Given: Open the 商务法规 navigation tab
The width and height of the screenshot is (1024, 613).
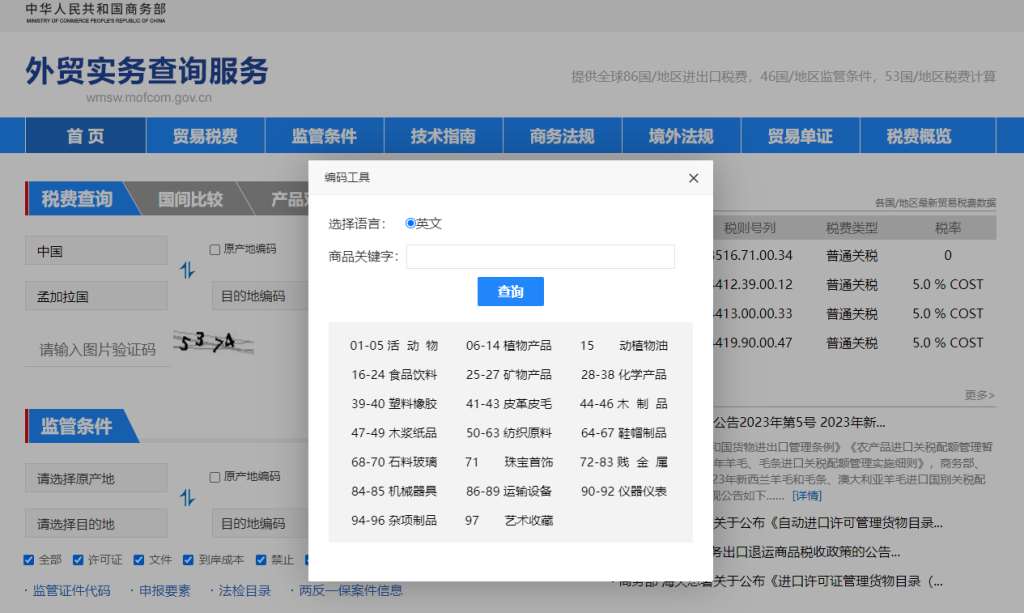Looking at the screenshot, I should click(x=562, y=136).
